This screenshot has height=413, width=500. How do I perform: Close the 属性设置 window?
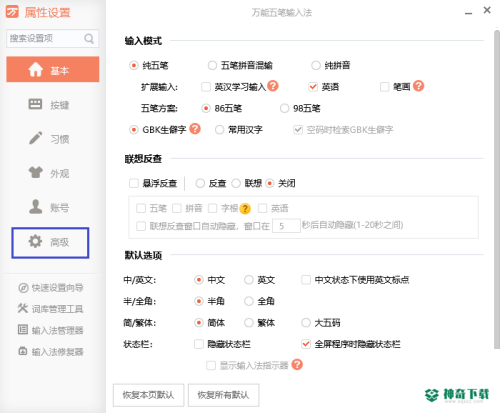[x=487, y=10]
